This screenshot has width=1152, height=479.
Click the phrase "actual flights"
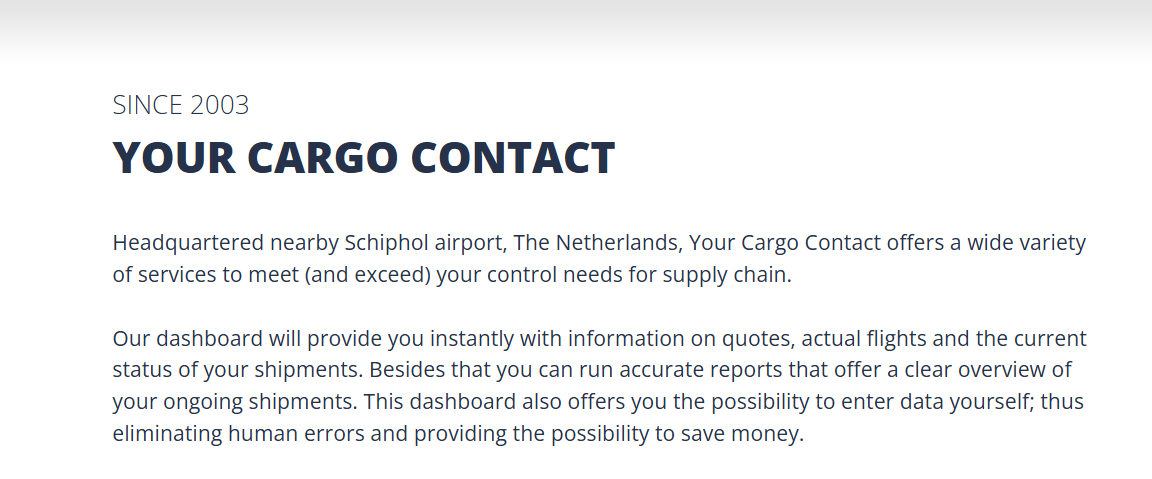[870, 339]
